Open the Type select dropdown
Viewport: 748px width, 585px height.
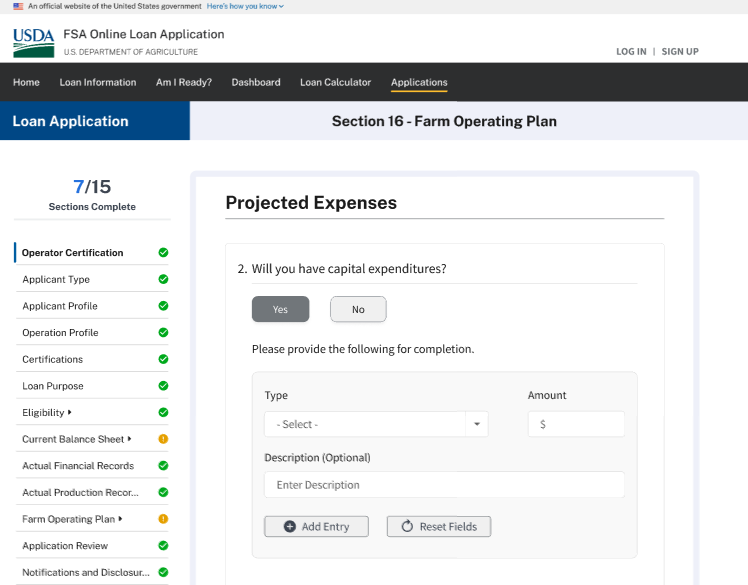pos(376,424)
